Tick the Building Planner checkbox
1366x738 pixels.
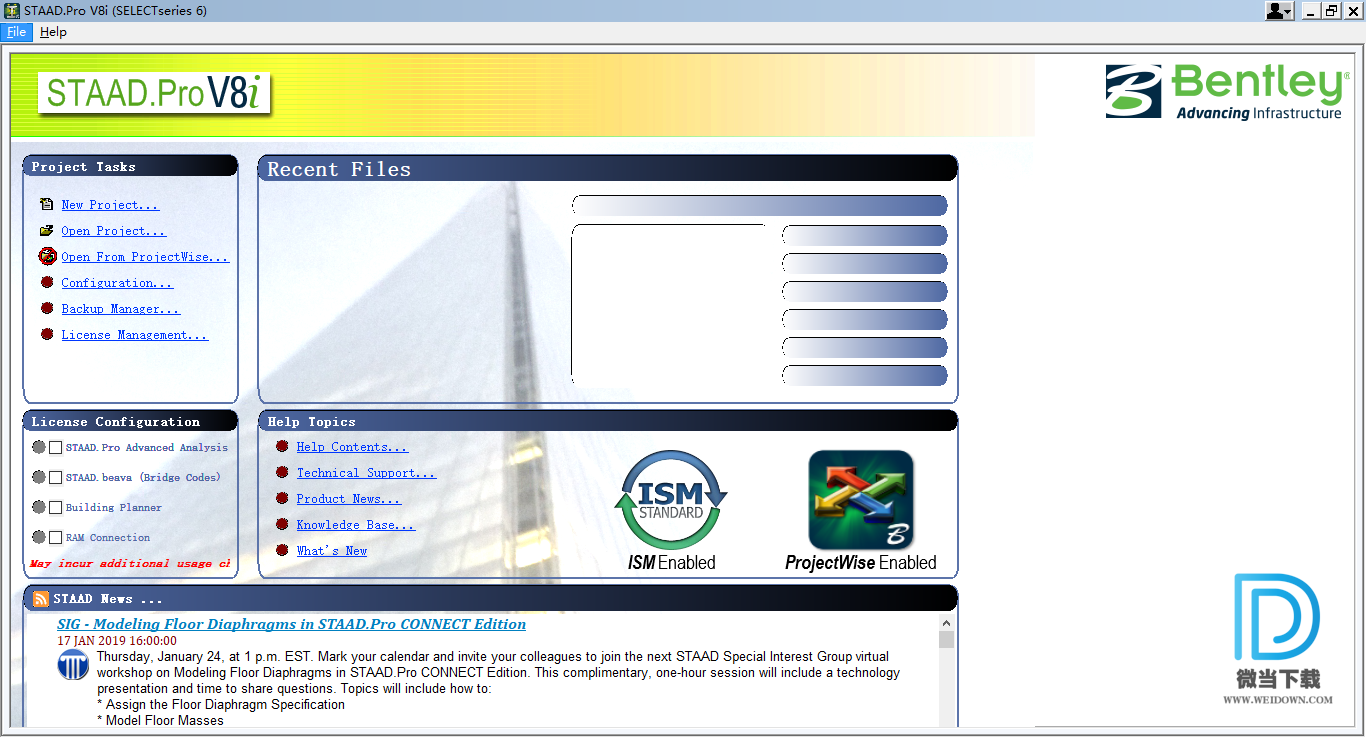56,508
